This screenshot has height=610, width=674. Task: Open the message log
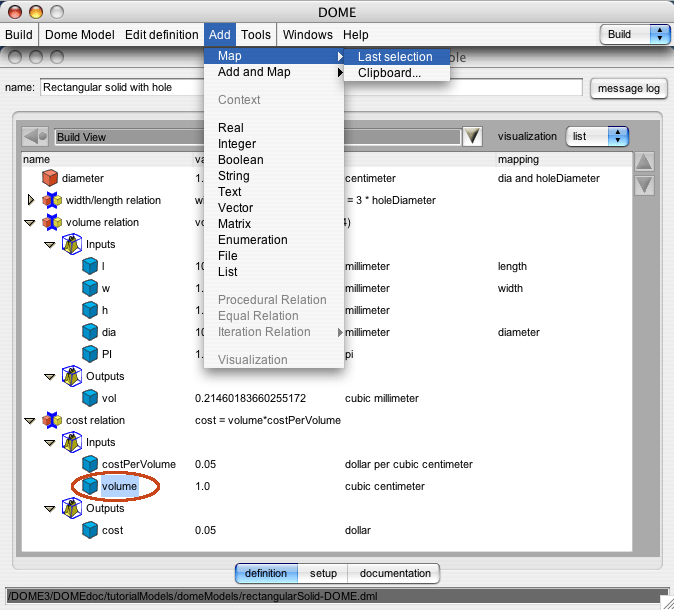coord(628,89)
